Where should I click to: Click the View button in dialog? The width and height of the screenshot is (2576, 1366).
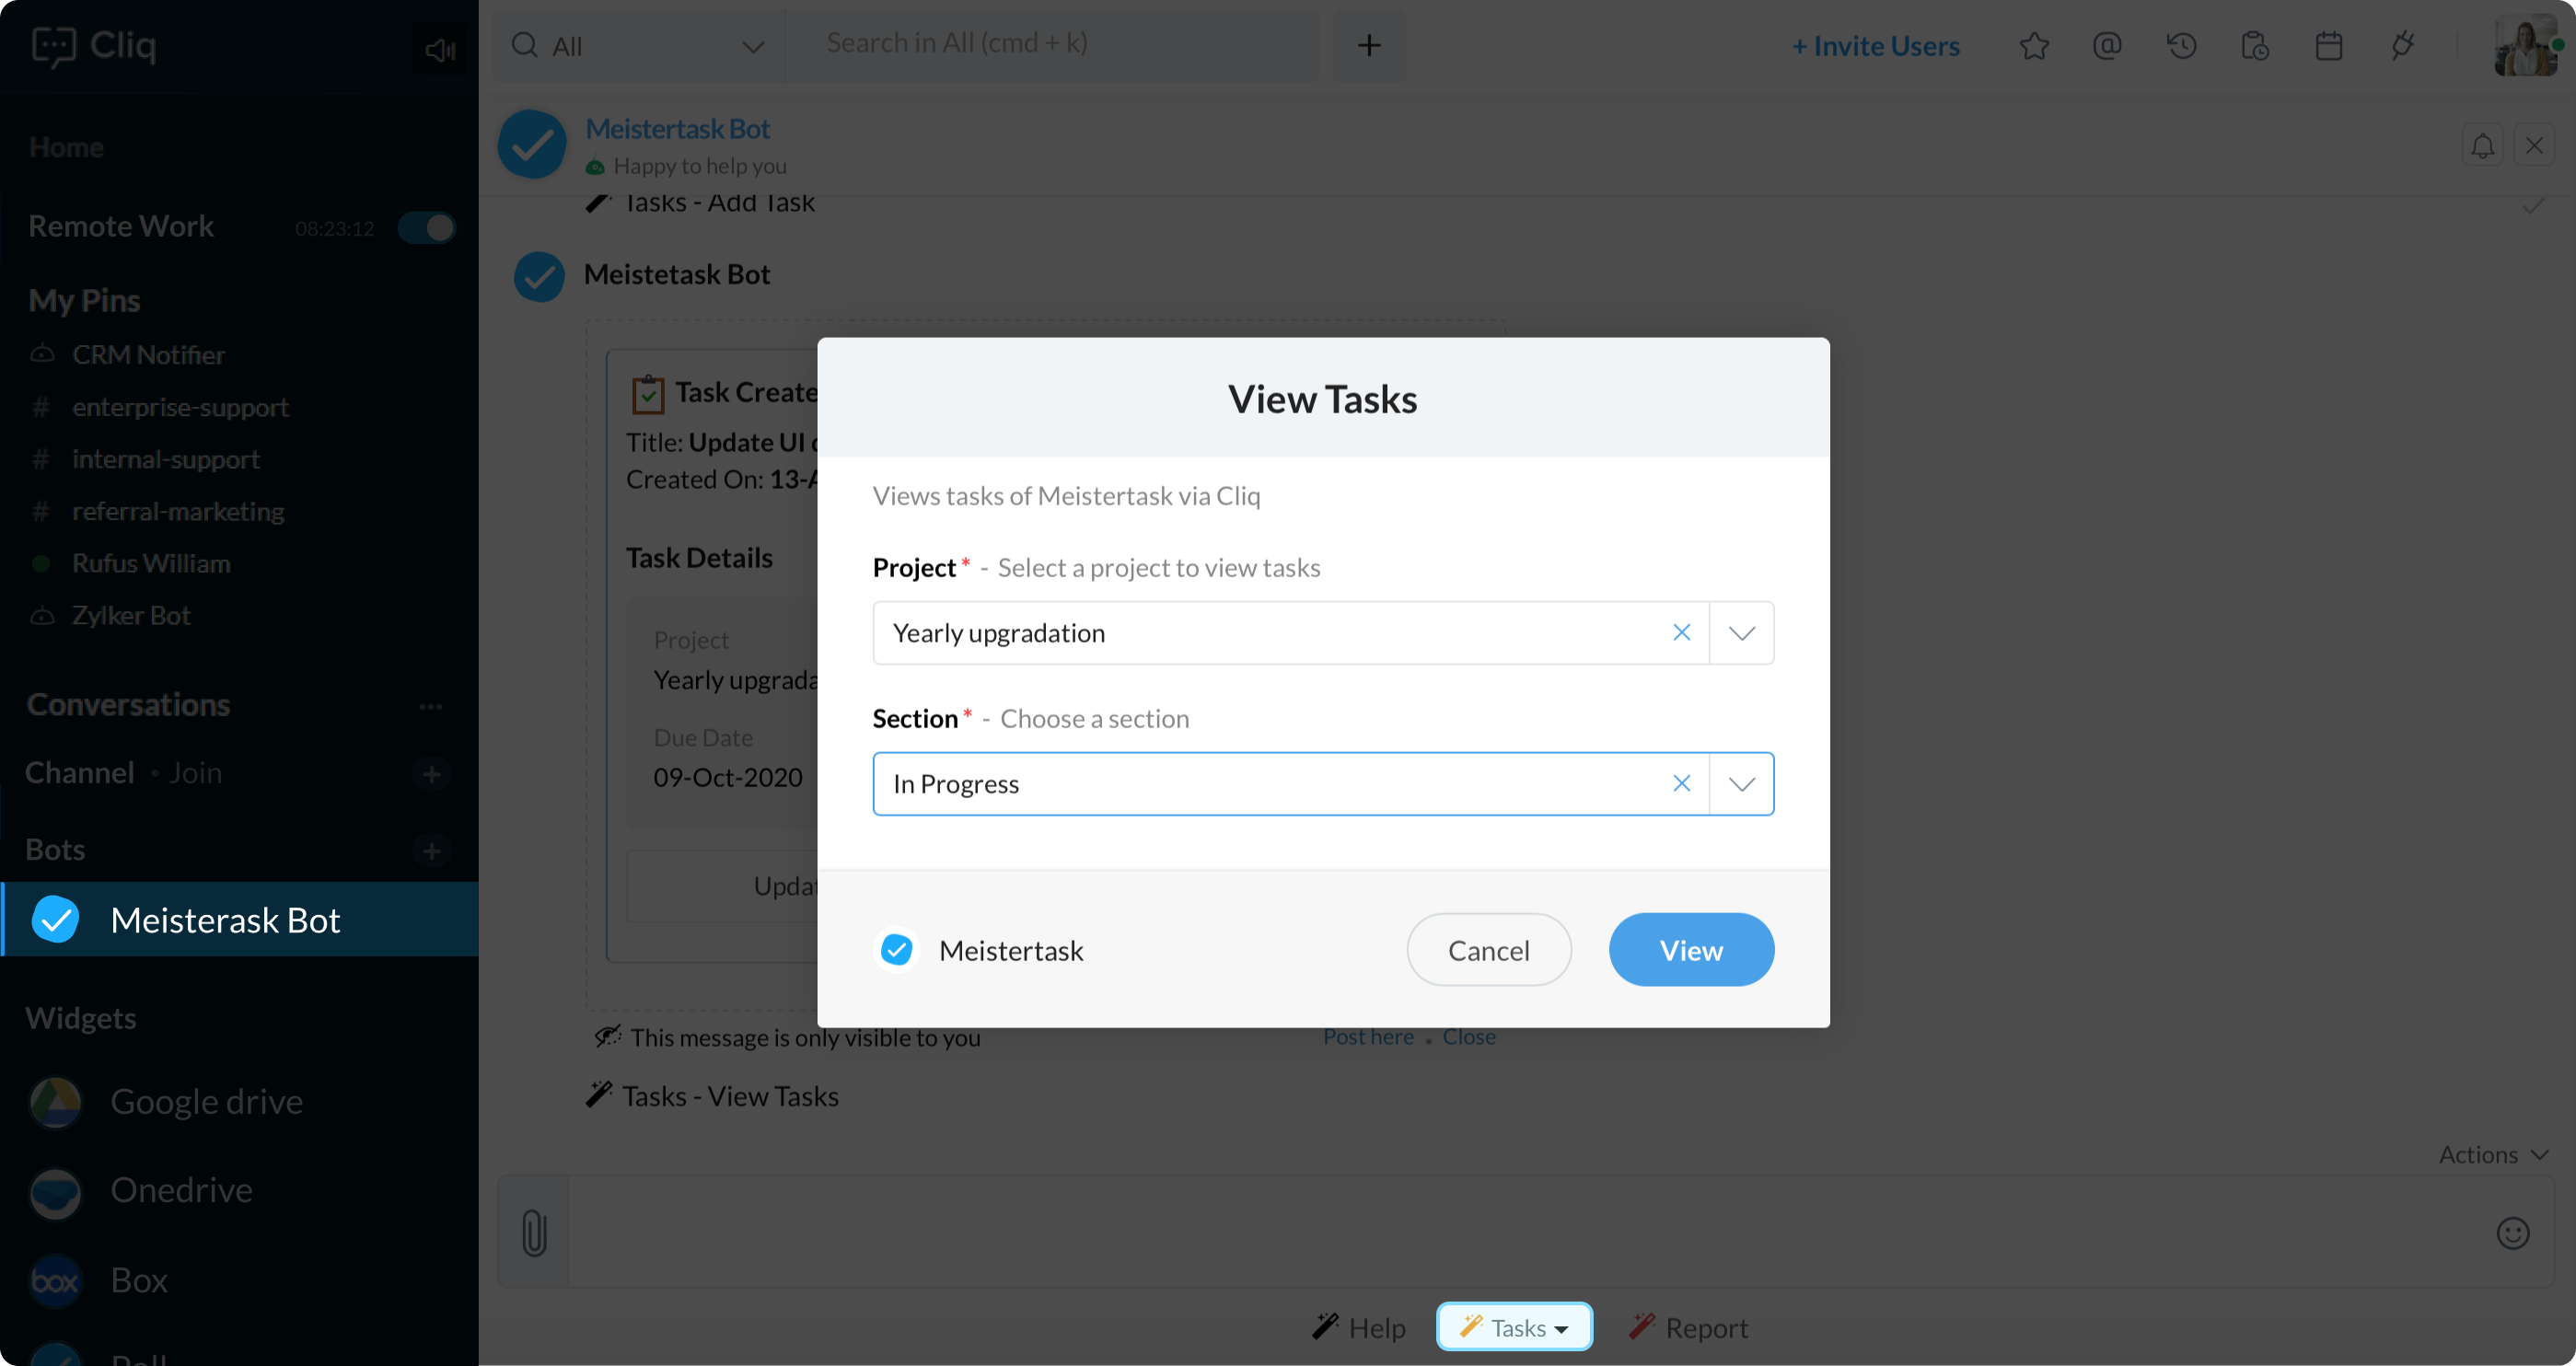1691,949
